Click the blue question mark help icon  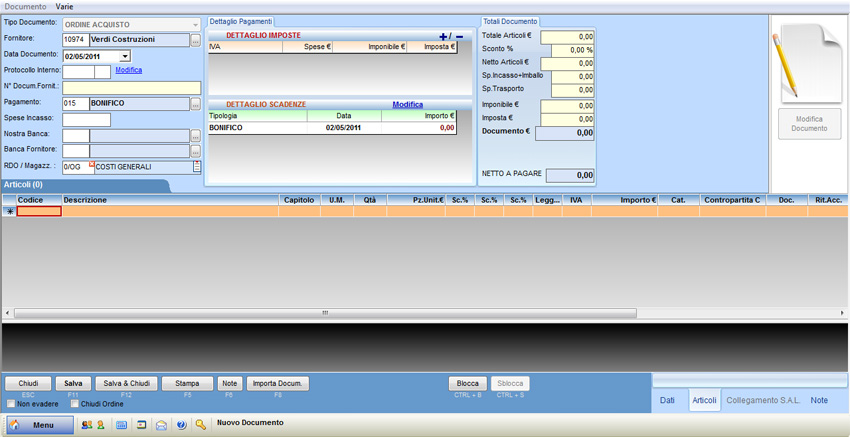181,425
